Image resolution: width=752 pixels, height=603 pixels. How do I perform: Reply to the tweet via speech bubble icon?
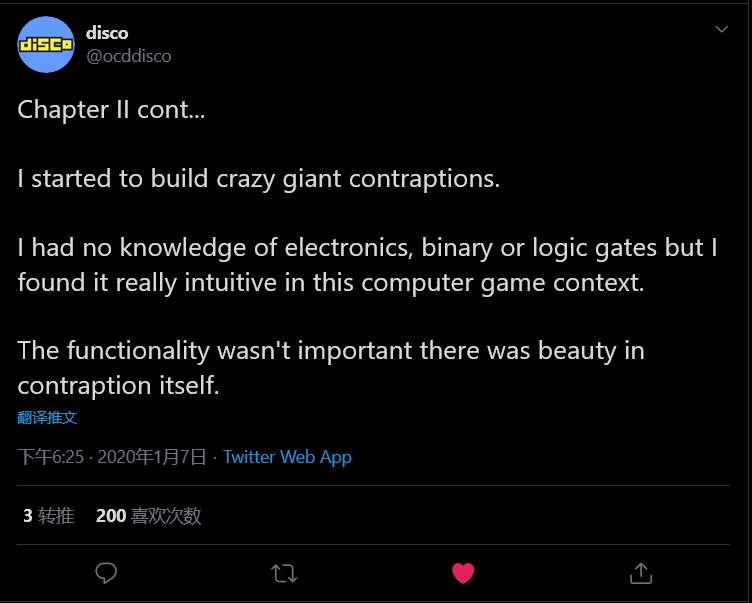coord(106,572)
